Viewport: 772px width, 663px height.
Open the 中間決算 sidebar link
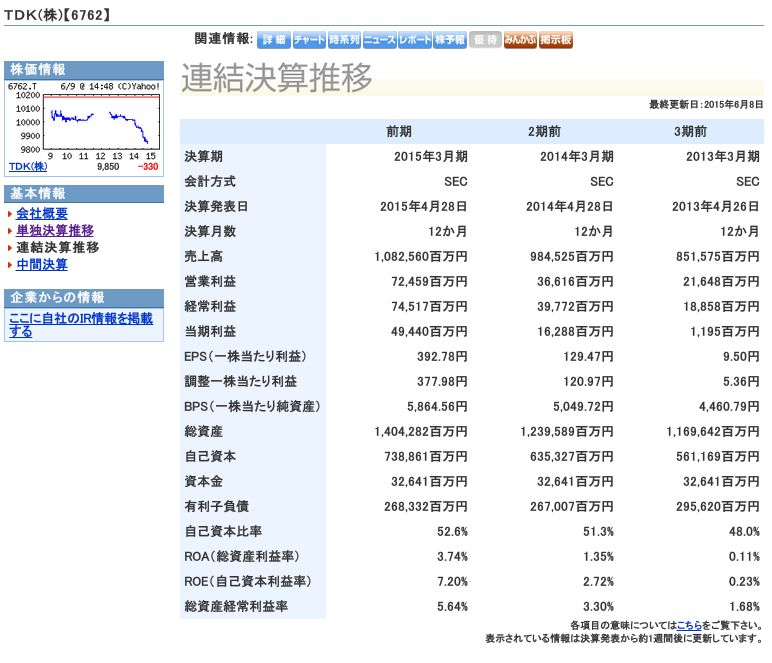coord(42,264)
